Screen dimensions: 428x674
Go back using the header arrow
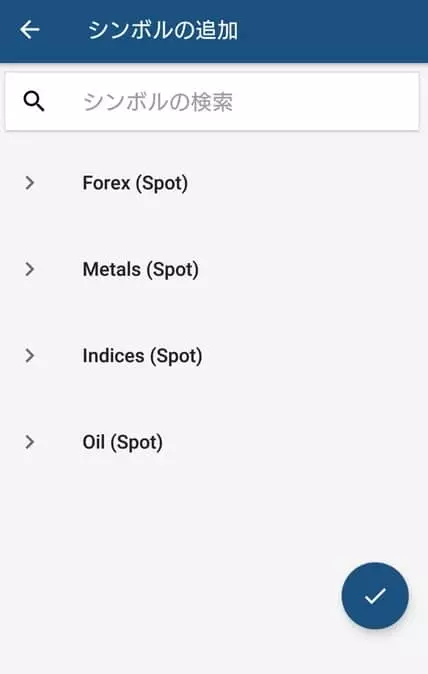tap(30, 30)
